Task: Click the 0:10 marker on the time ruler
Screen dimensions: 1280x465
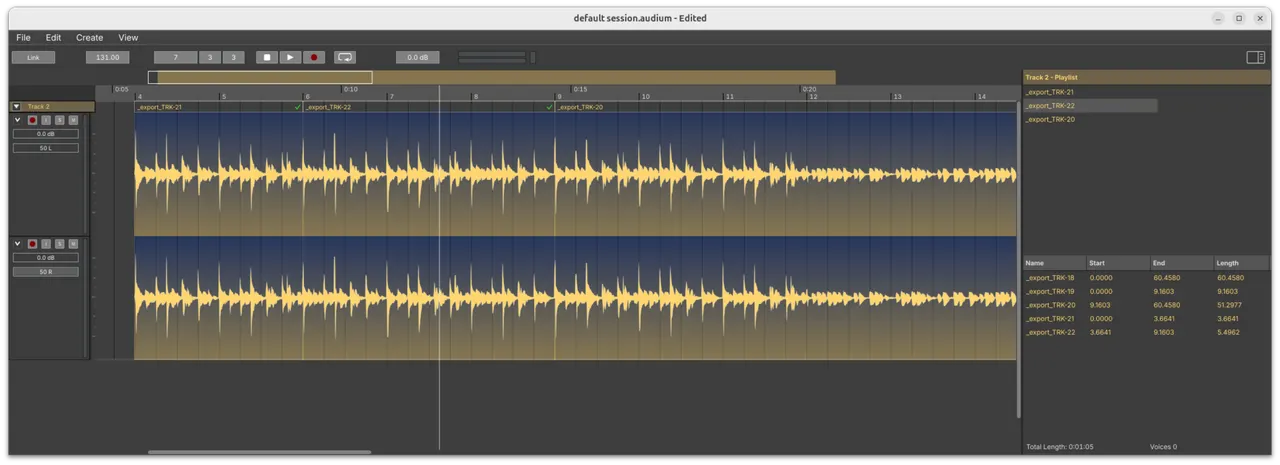Action: coord(350,89)
